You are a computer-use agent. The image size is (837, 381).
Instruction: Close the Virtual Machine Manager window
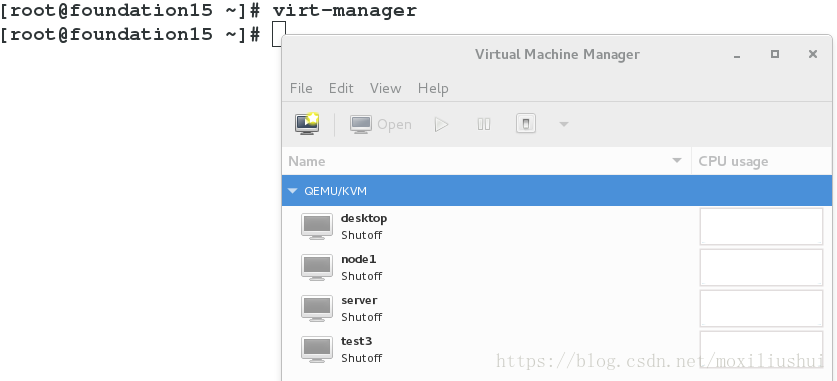coord(812,54)
